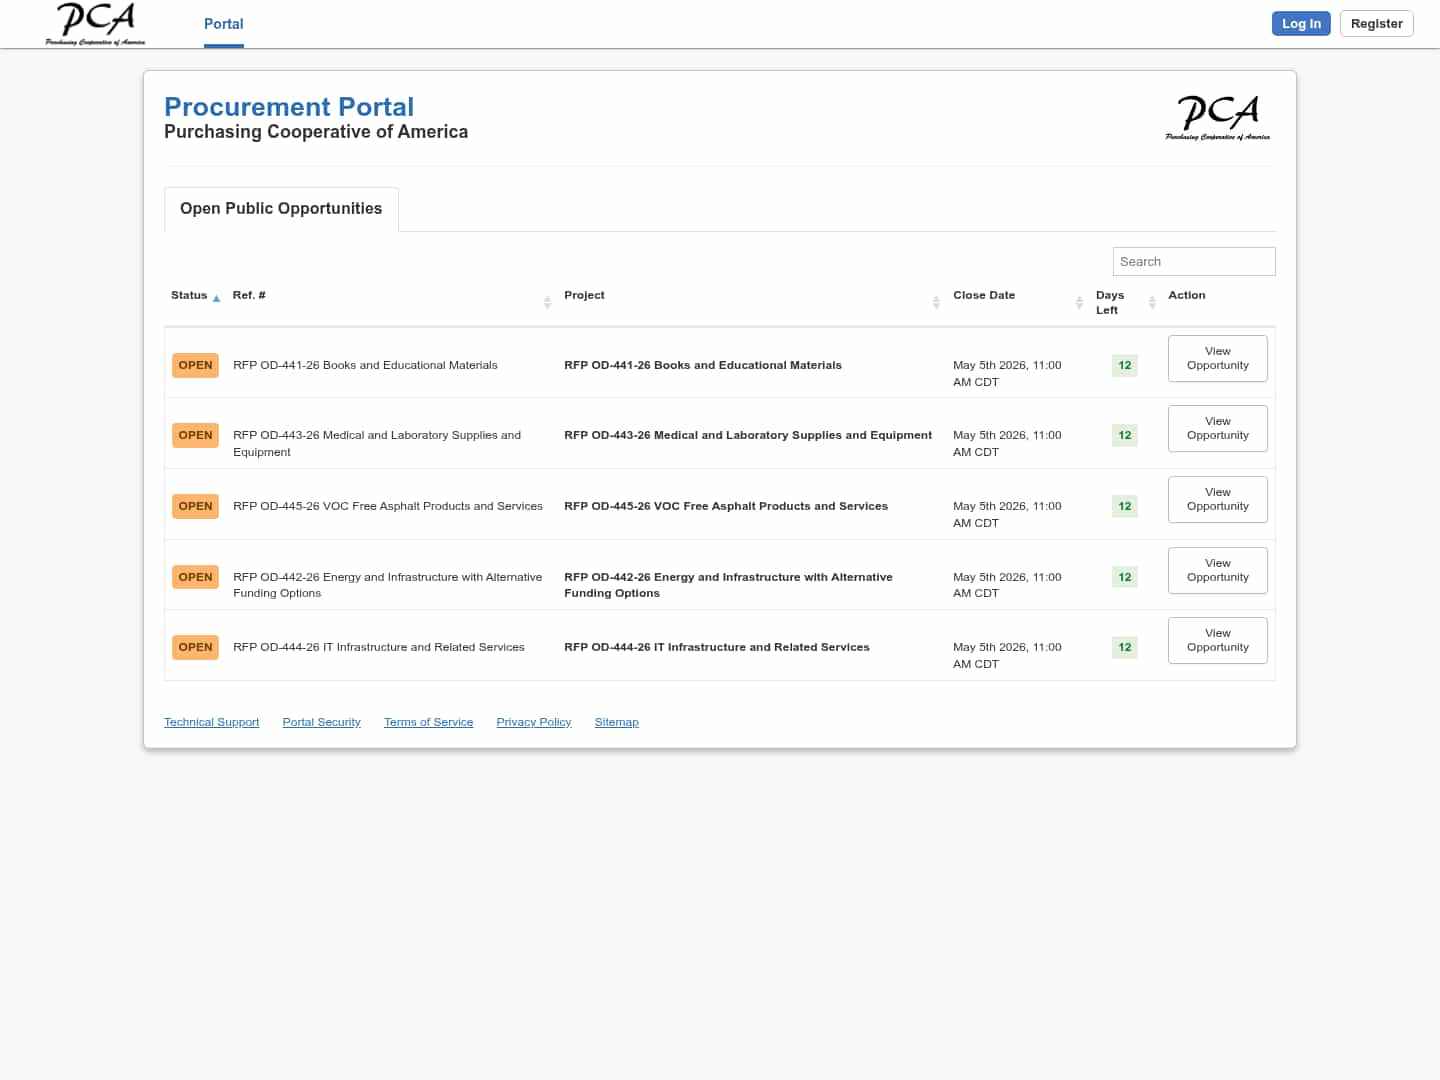Open the Portal navigation tab
The width and height of the screenshot is (1440, 1080).
click(223, 24)
